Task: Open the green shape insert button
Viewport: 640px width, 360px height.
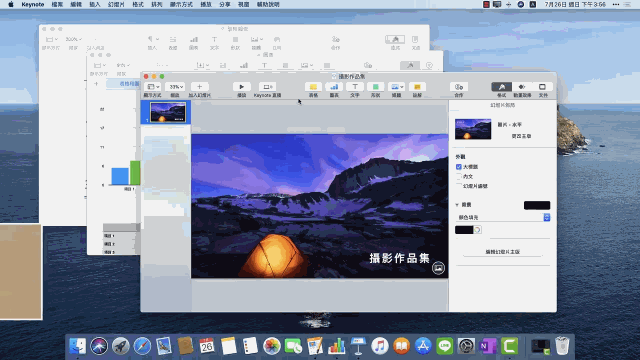Action: (376, 87)
